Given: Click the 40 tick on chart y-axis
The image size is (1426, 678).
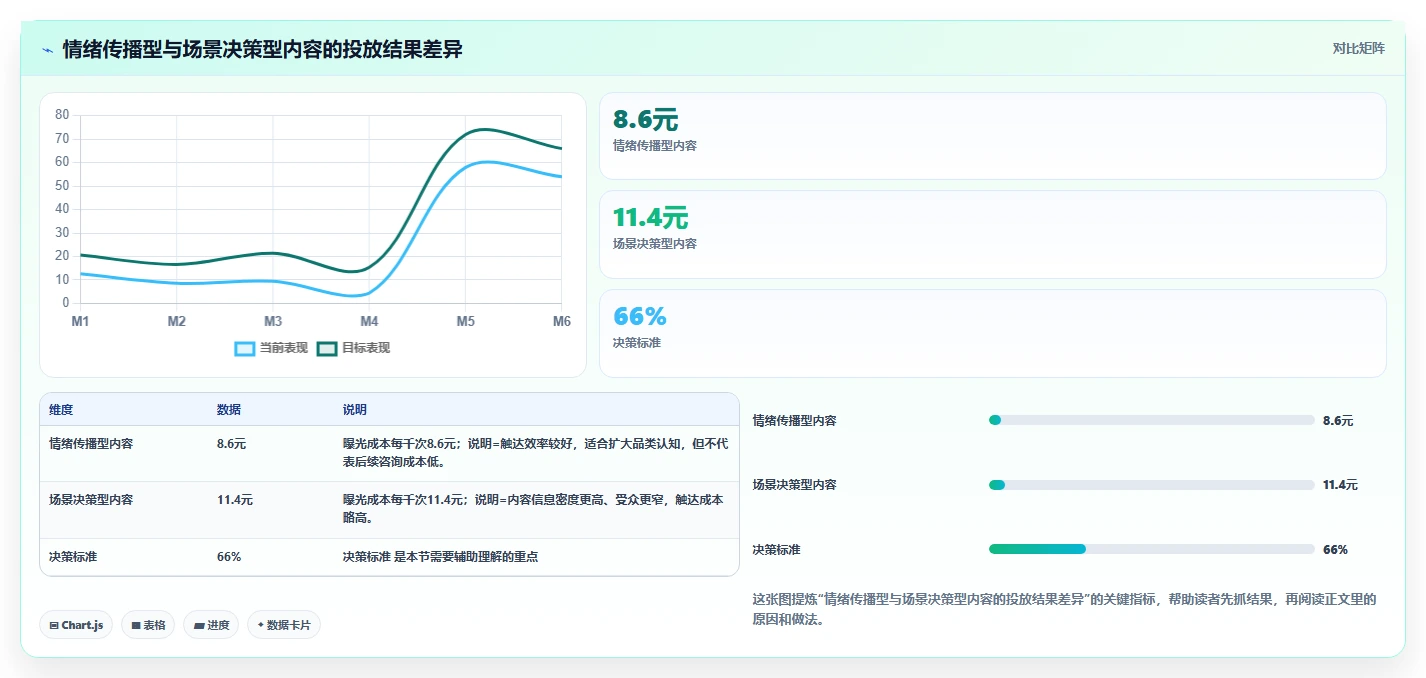Looking at the screenshot, I should tap(62, 209).
